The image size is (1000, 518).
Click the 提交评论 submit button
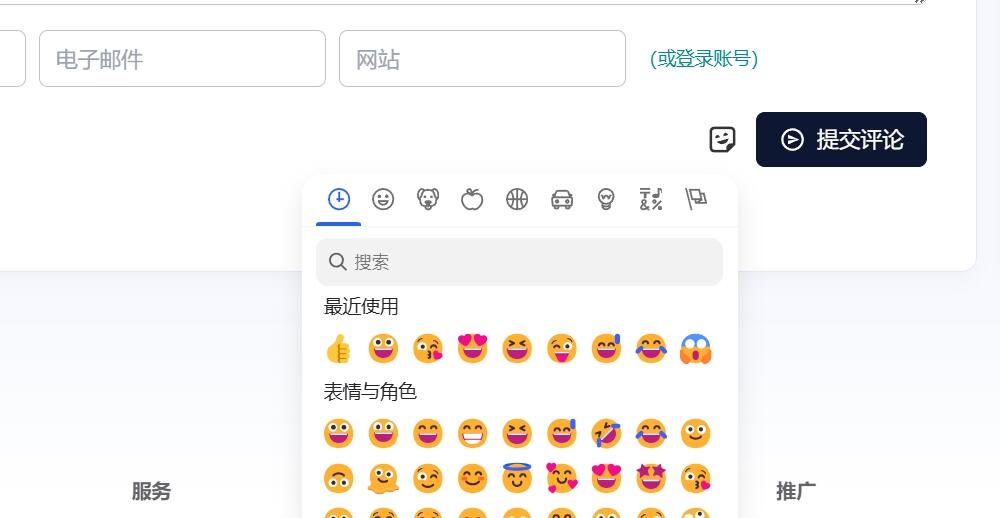tap(841, 140)
